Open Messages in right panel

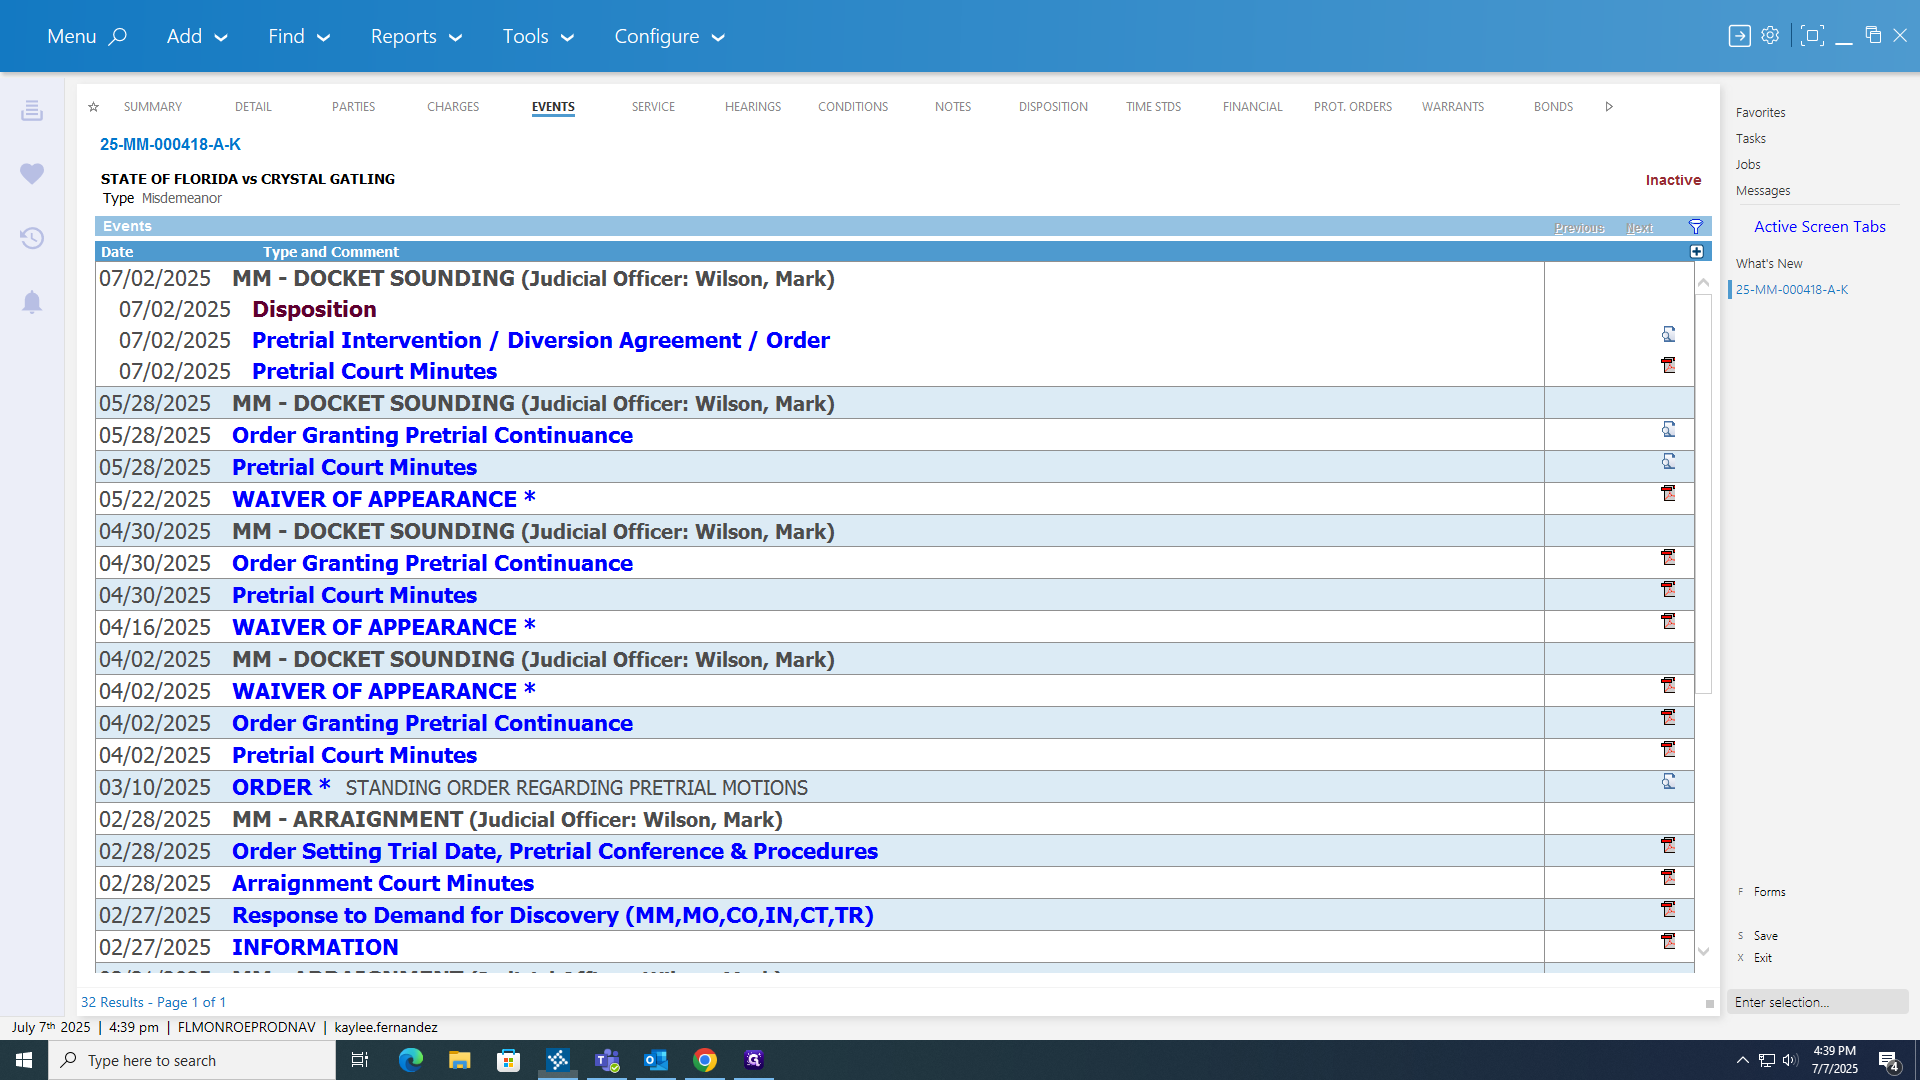[x=1763, y=191]
